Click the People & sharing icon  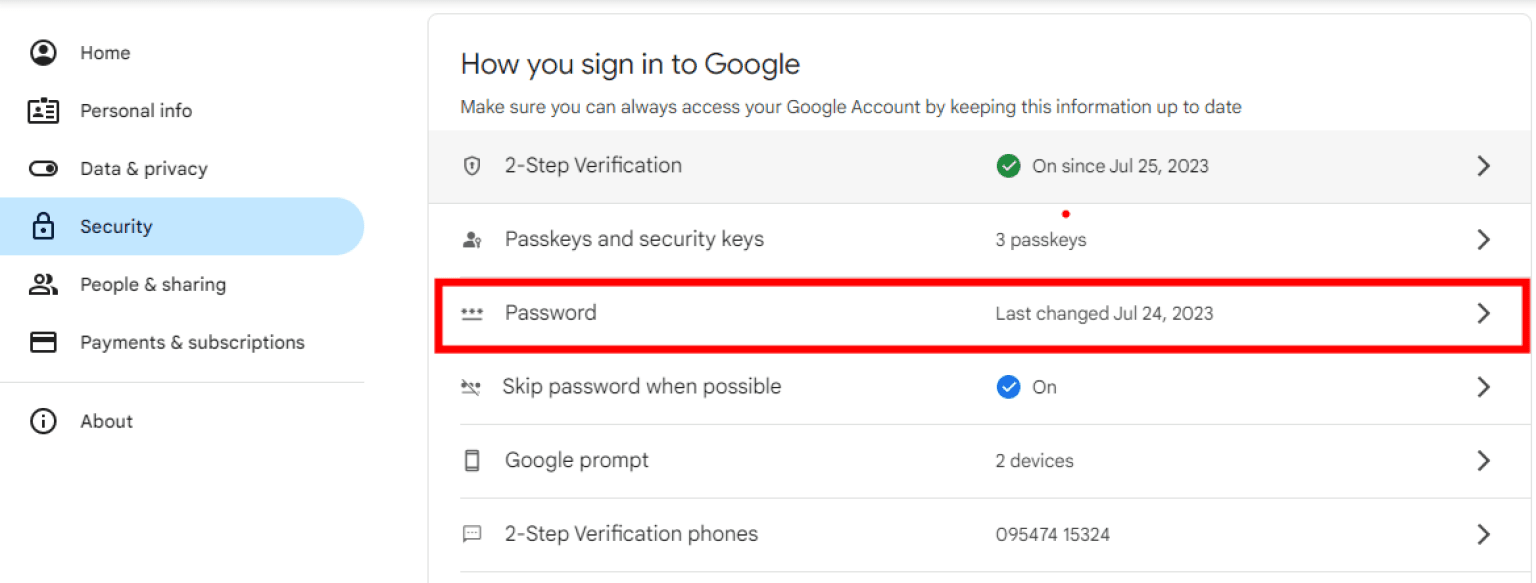(43, 284)
